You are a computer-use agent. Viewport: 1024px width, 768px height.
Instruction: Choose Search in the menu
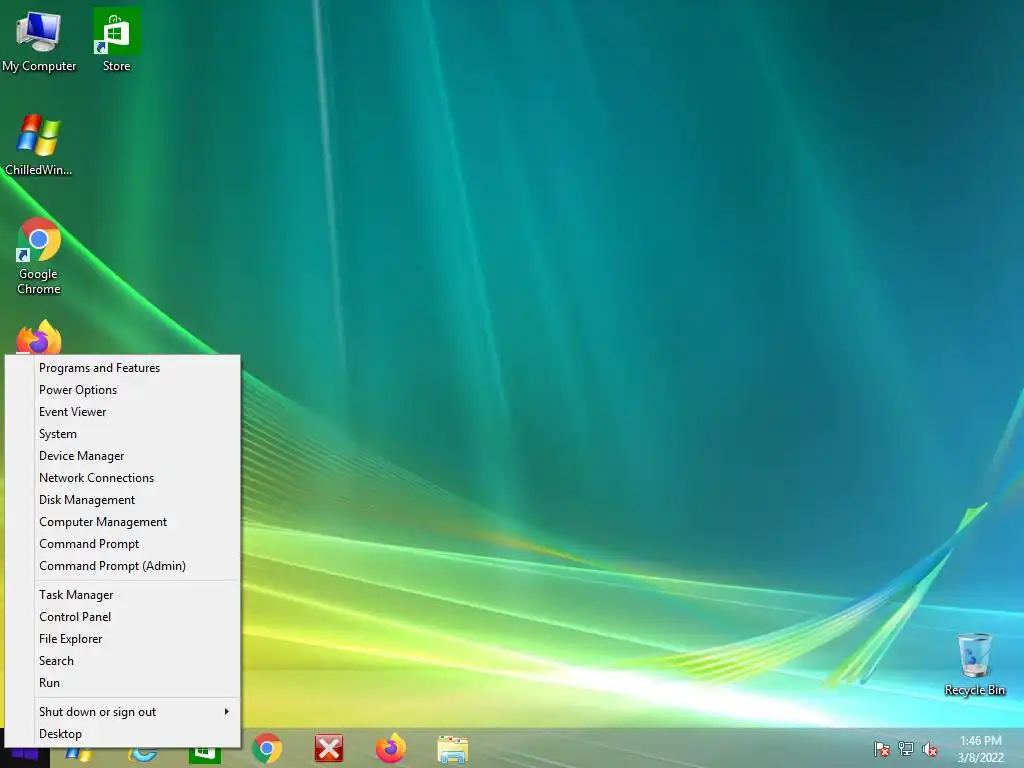[x=123, y=661]
